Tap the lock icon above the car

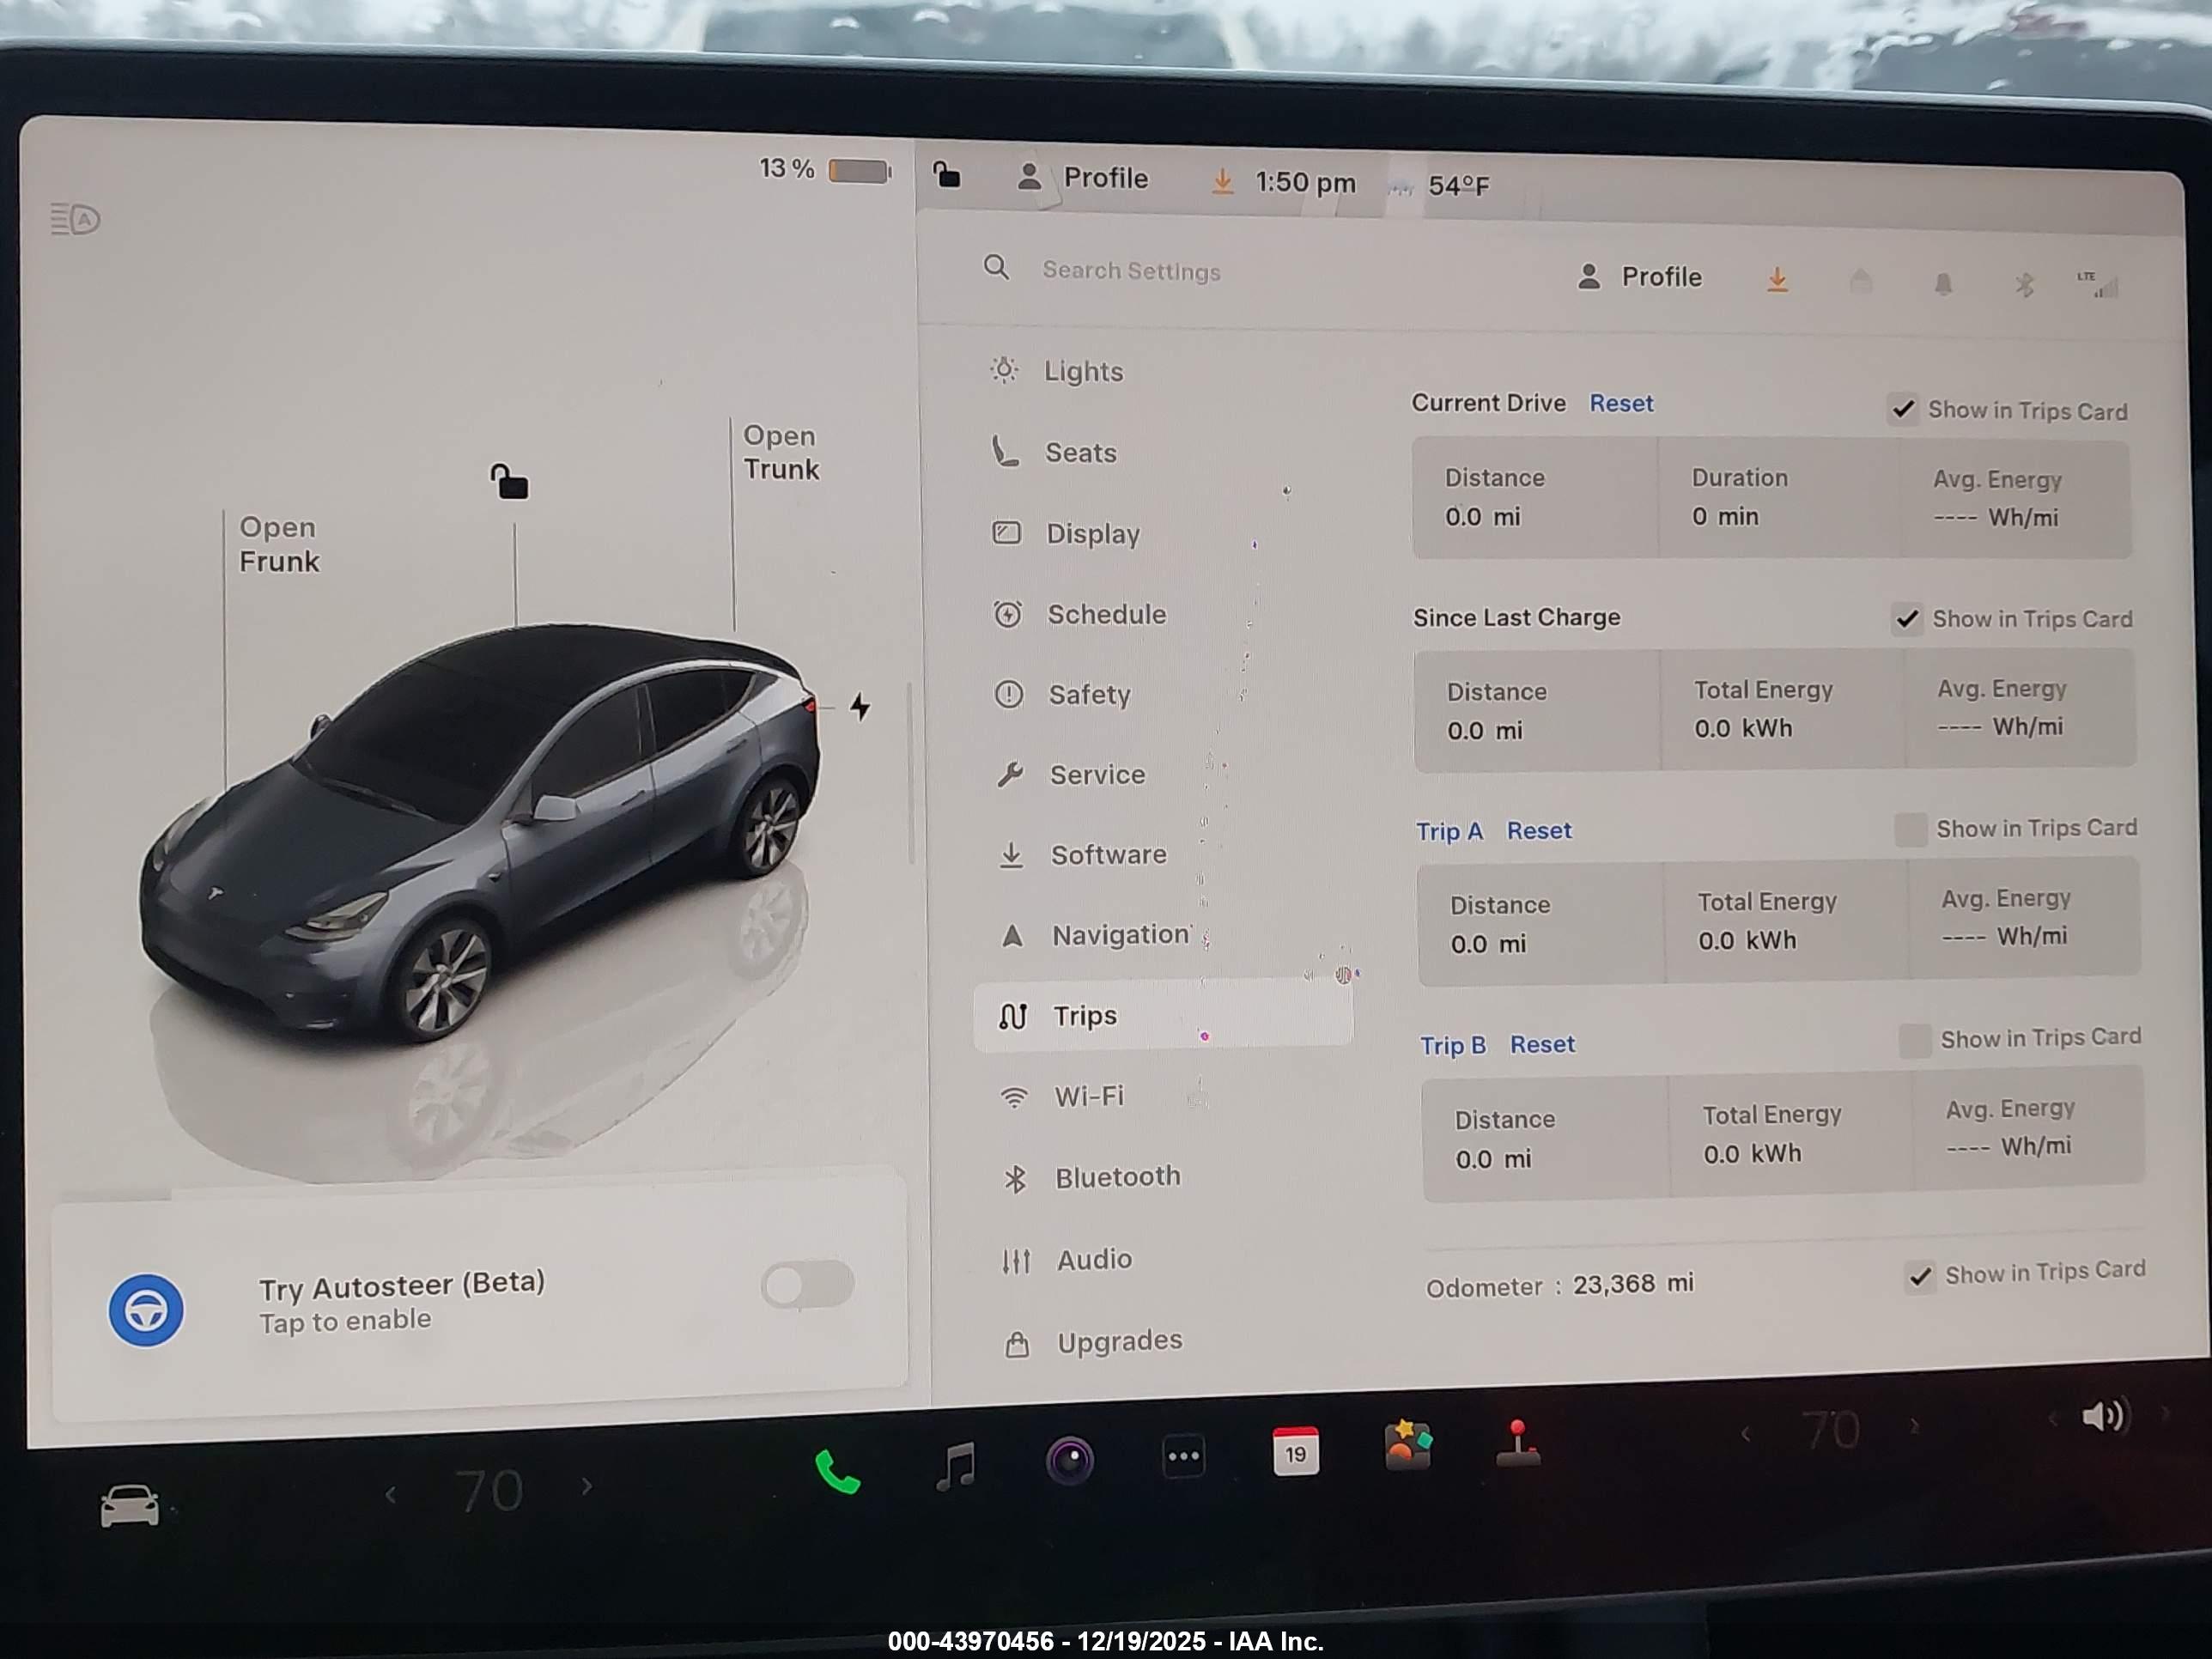pos(509,481)
